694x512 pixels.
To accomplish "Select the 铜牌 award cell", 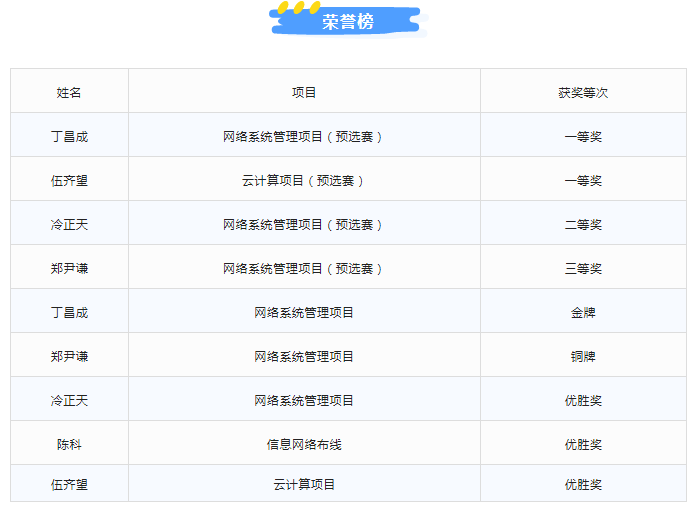I will [583, 356].
